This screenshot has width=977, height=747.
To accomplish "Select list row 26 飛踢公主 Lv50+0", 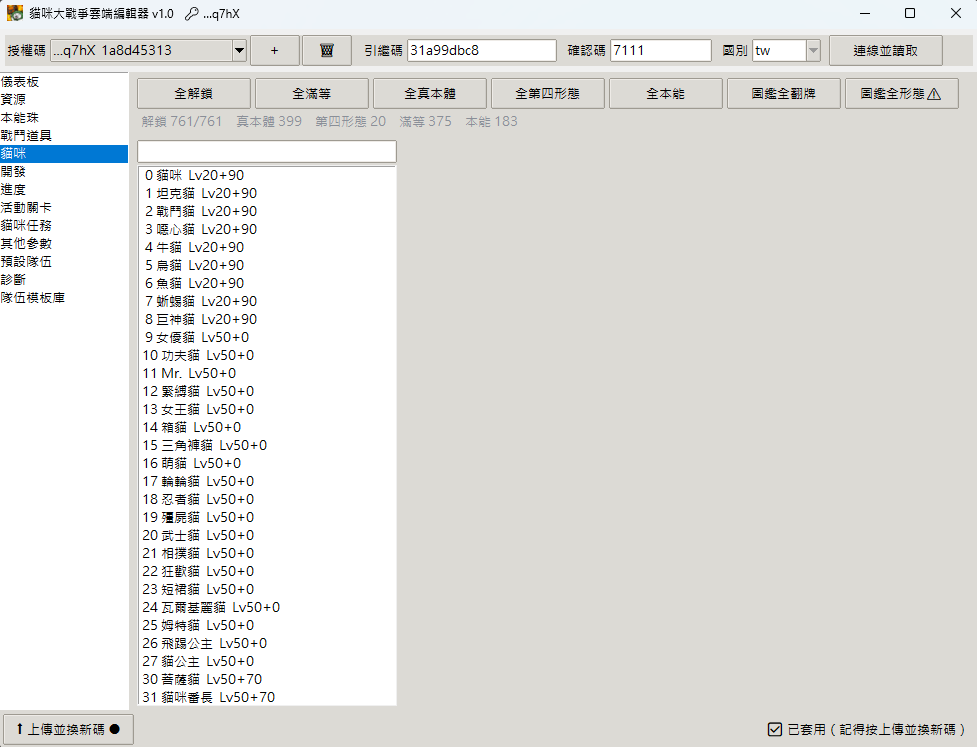I will (267, 644).
